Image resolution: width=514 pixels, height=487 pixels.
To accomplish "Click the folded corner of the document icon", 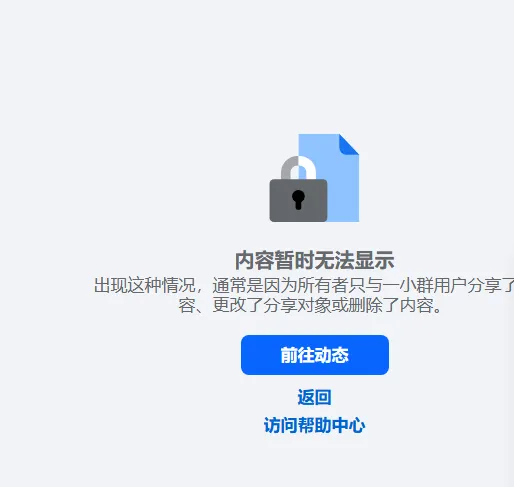I will [349, 144].
